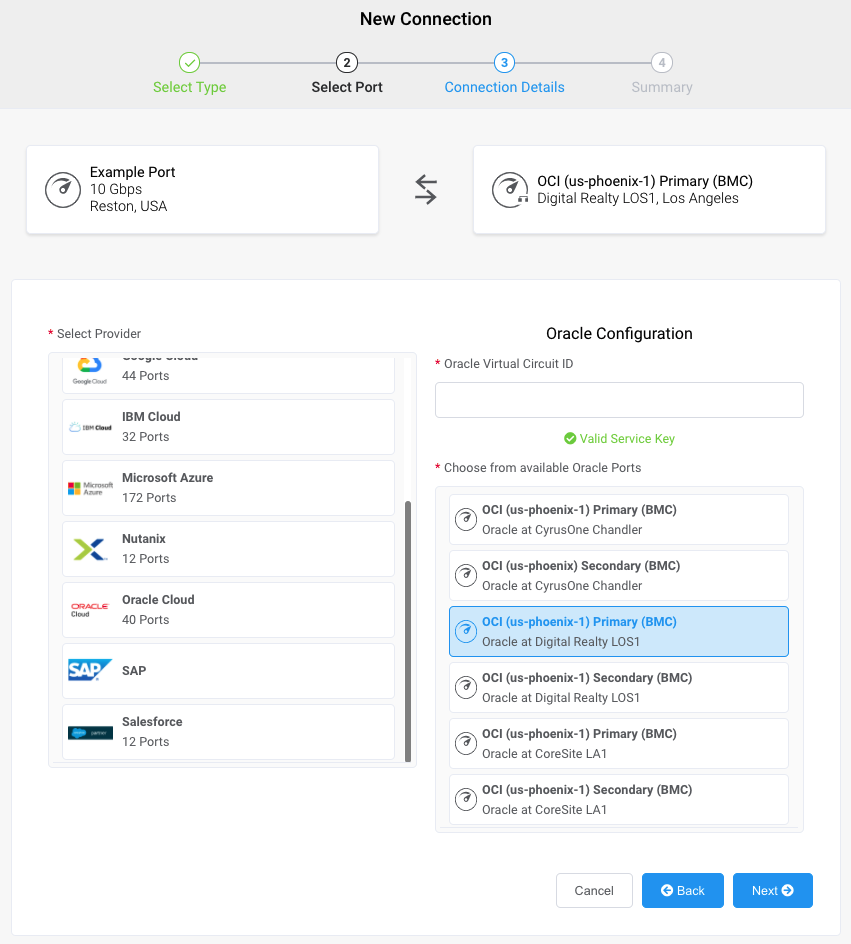This screenshot has height=944, width=851.
Task: Select Primary port at CyrusOne Chandler
Action: 619,520
